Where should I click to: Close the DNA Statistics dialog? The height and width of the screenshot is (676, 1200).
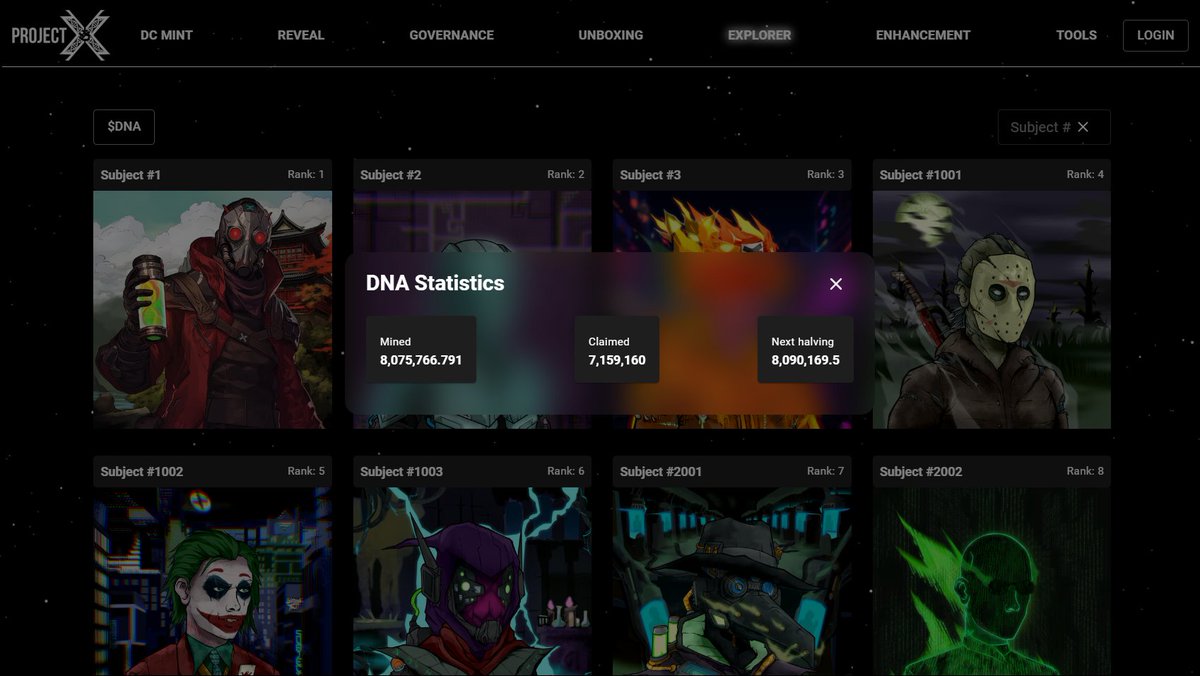[x=836, y=284]
